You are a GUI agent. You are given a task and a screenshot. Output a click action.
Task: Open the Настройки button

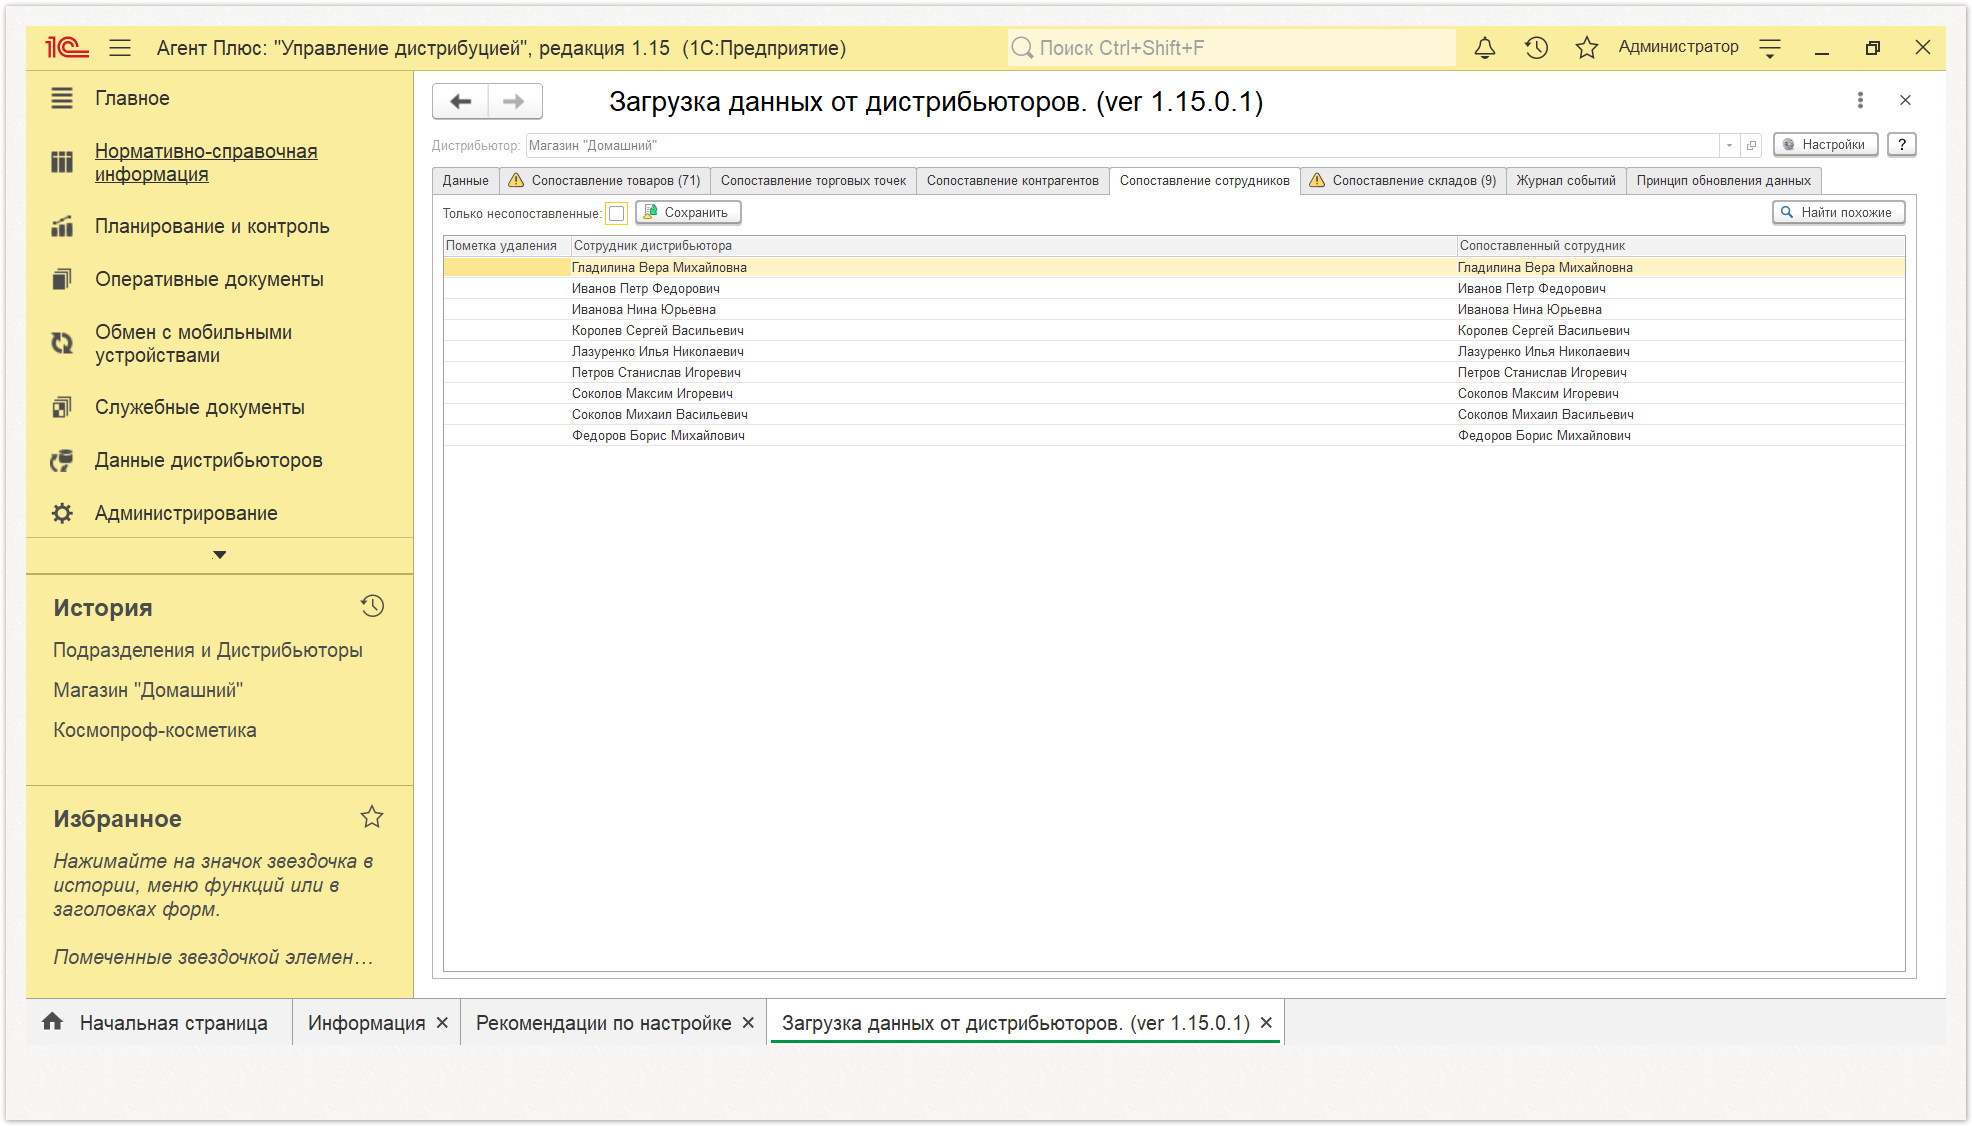tap(1825, 145)
